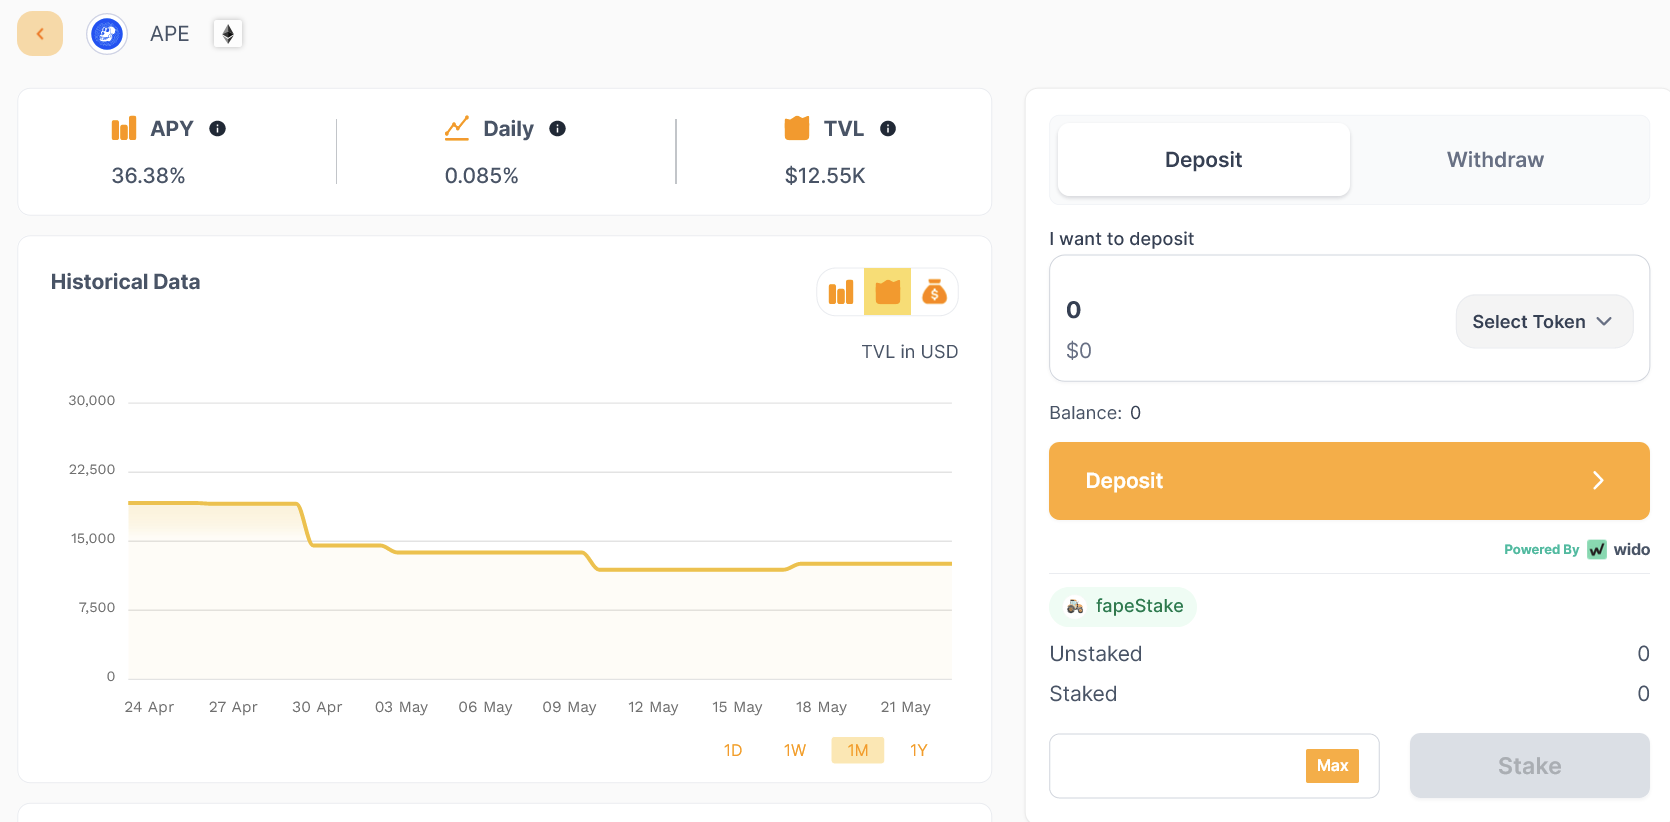Click the Max button
The height and width of the screenshot is (822, 1670).
coord(1332,766)
